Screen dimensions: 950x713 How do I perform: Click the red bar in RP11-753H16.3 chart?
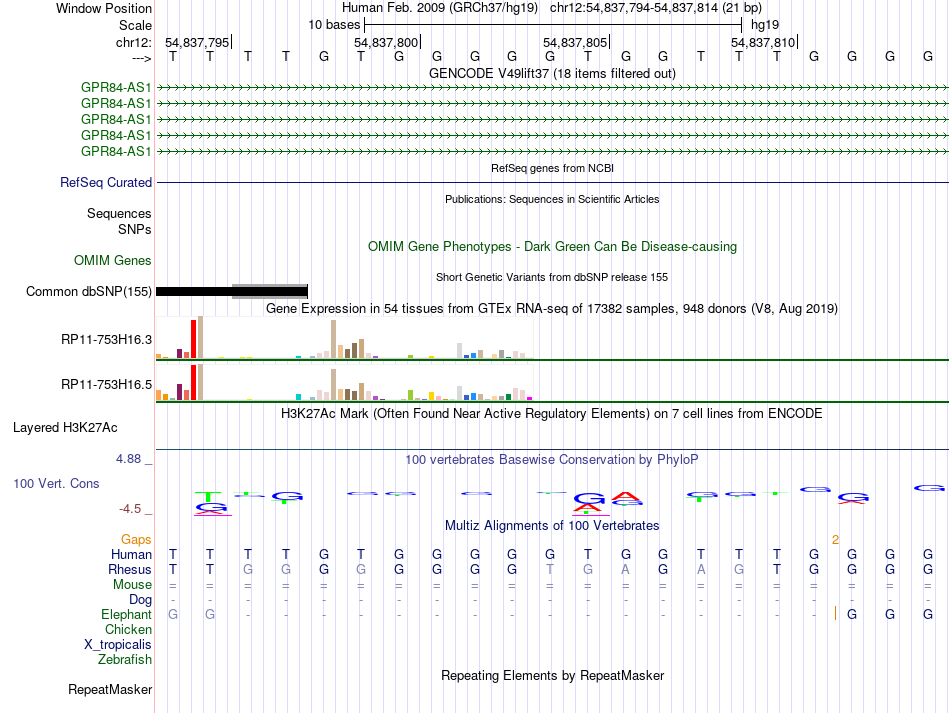click(x=193, y=339)
